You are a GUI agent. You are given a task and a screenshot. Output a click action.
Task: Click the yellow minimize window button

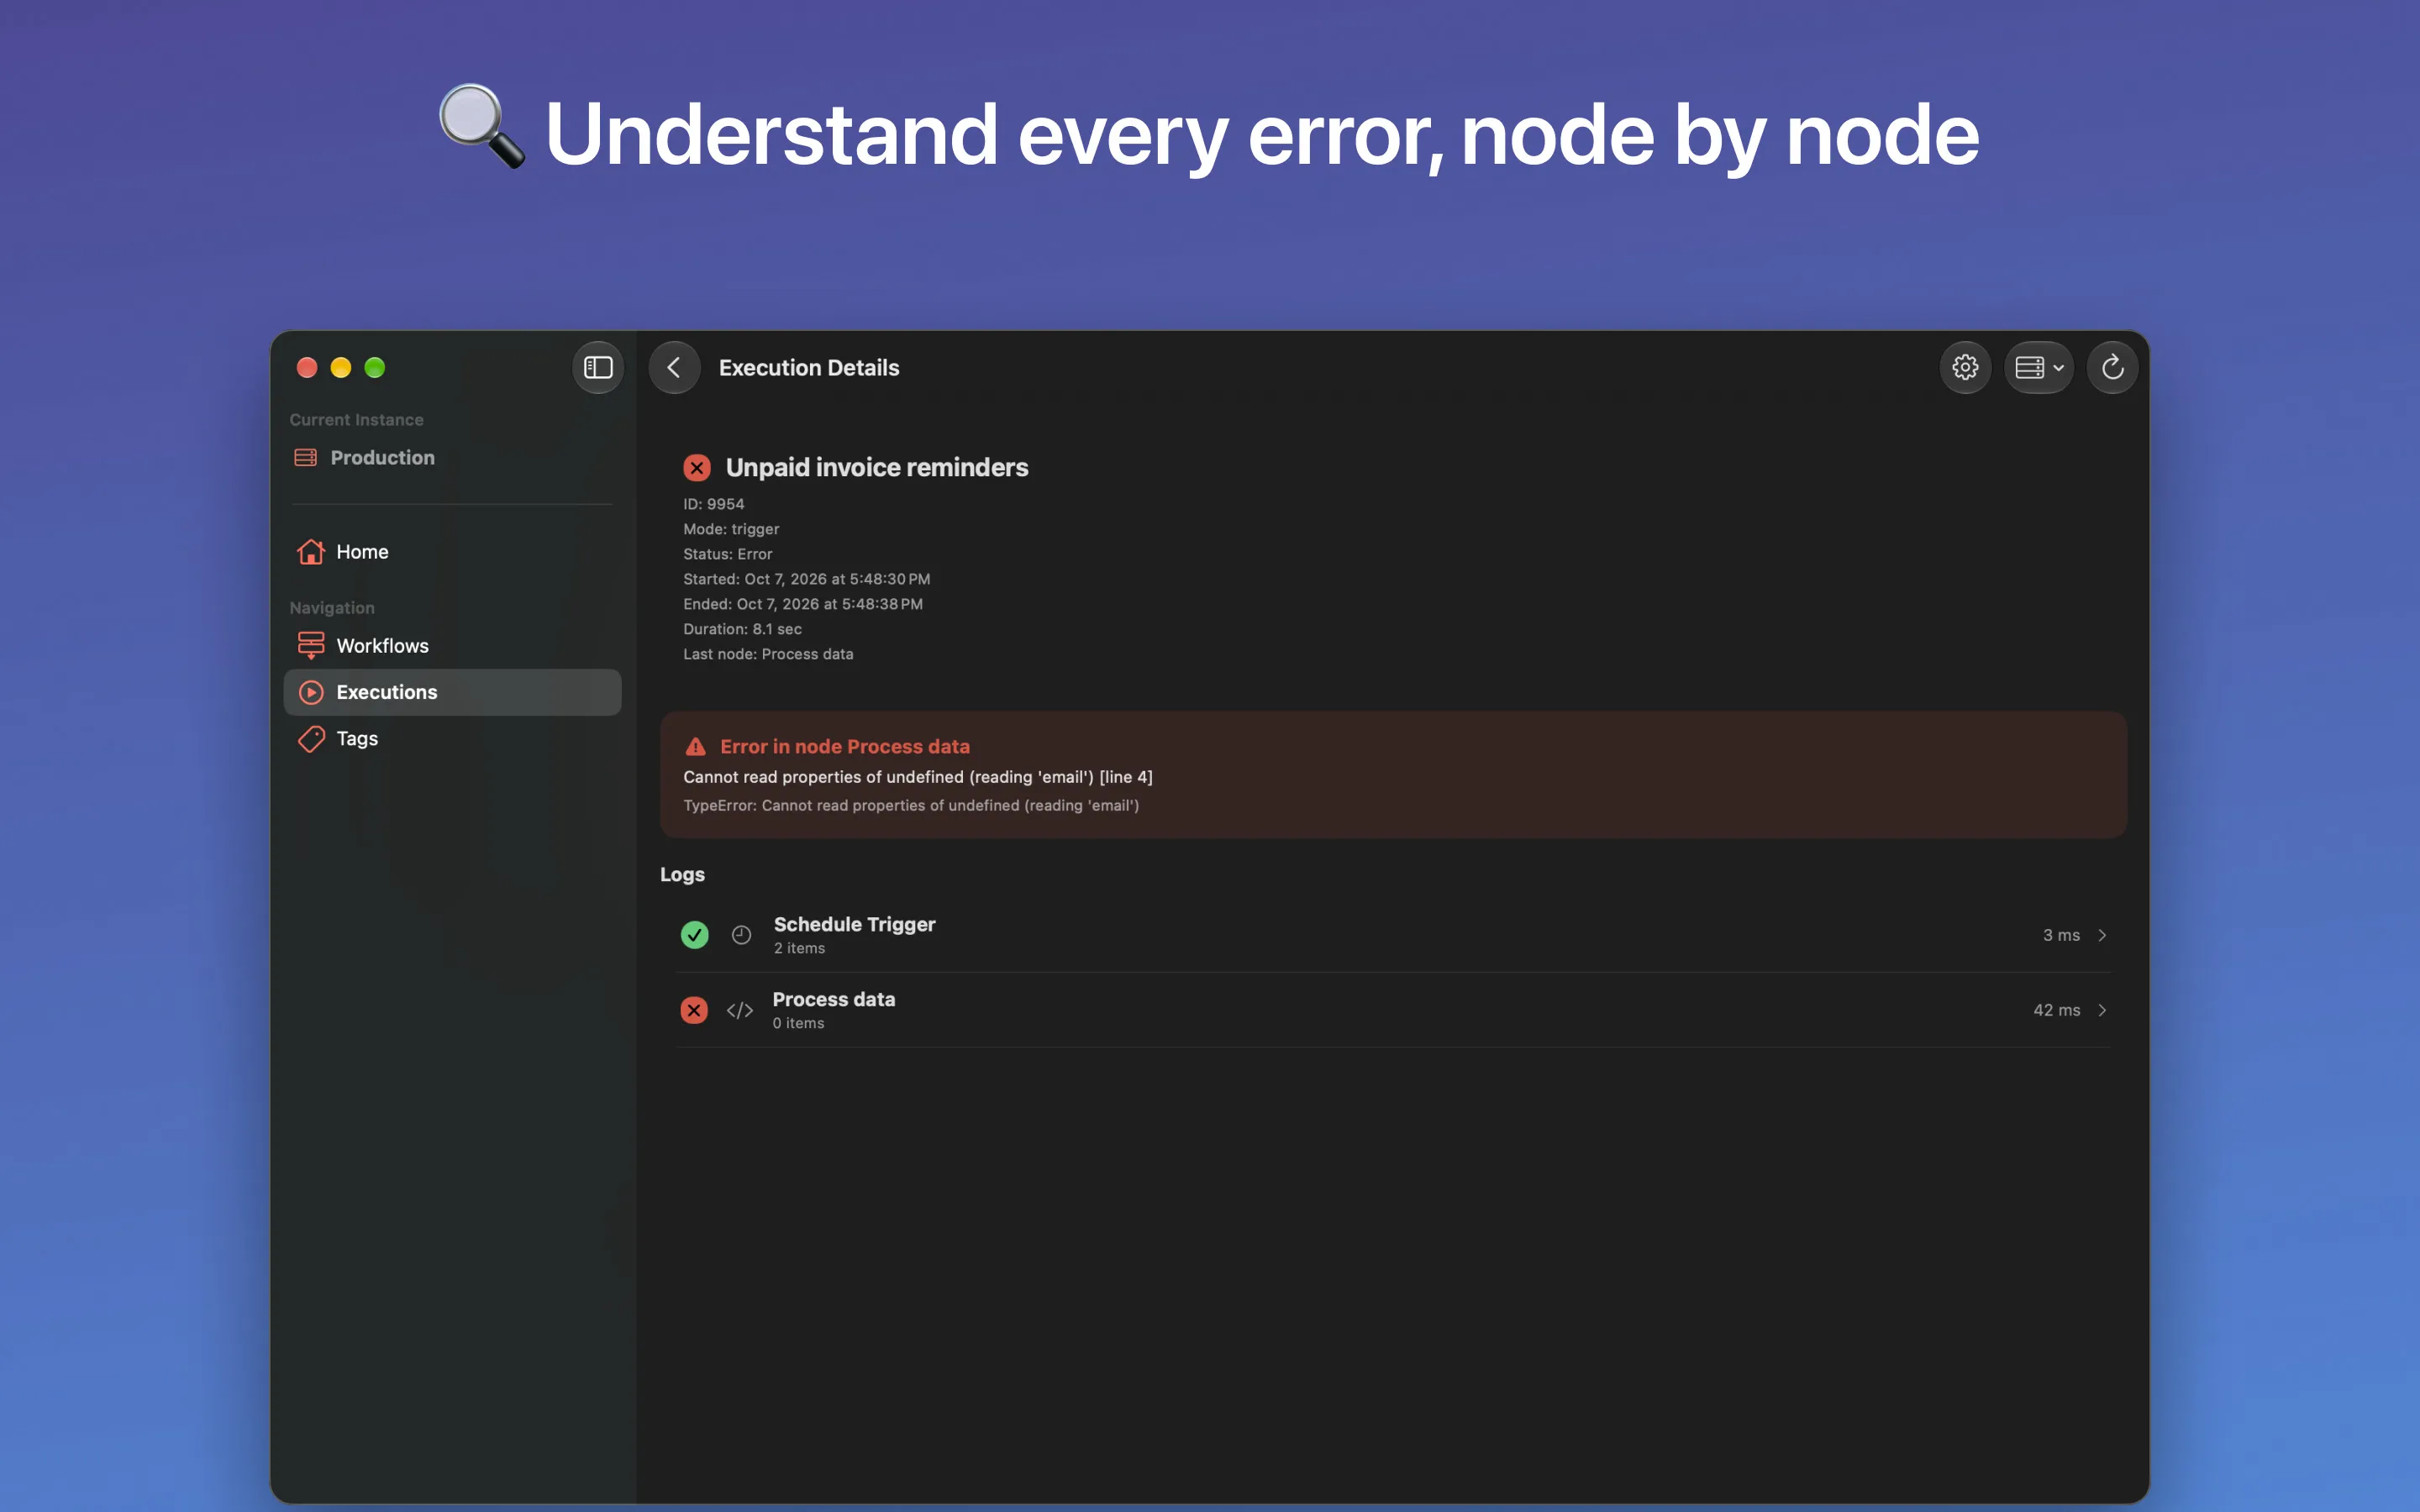(x=341, y=368)
